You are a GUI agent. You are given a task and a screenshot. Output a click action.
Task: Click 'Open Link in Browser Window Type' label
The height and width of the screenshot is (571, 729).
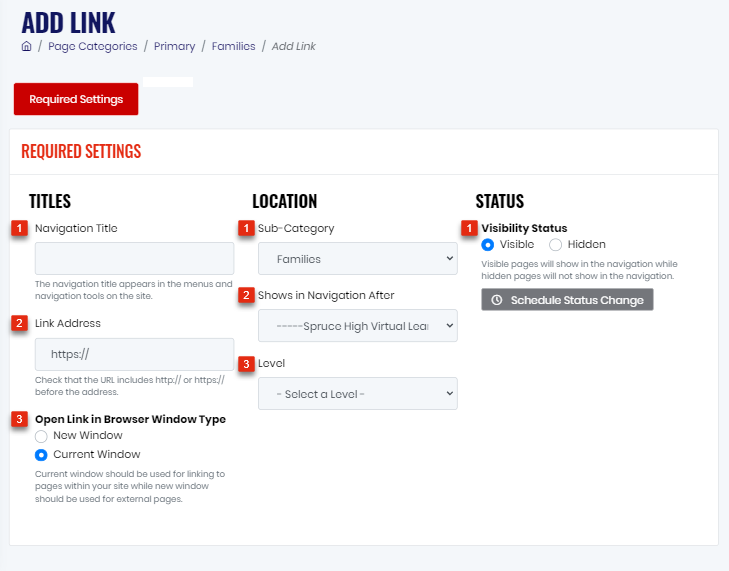(x=130, y=419)
